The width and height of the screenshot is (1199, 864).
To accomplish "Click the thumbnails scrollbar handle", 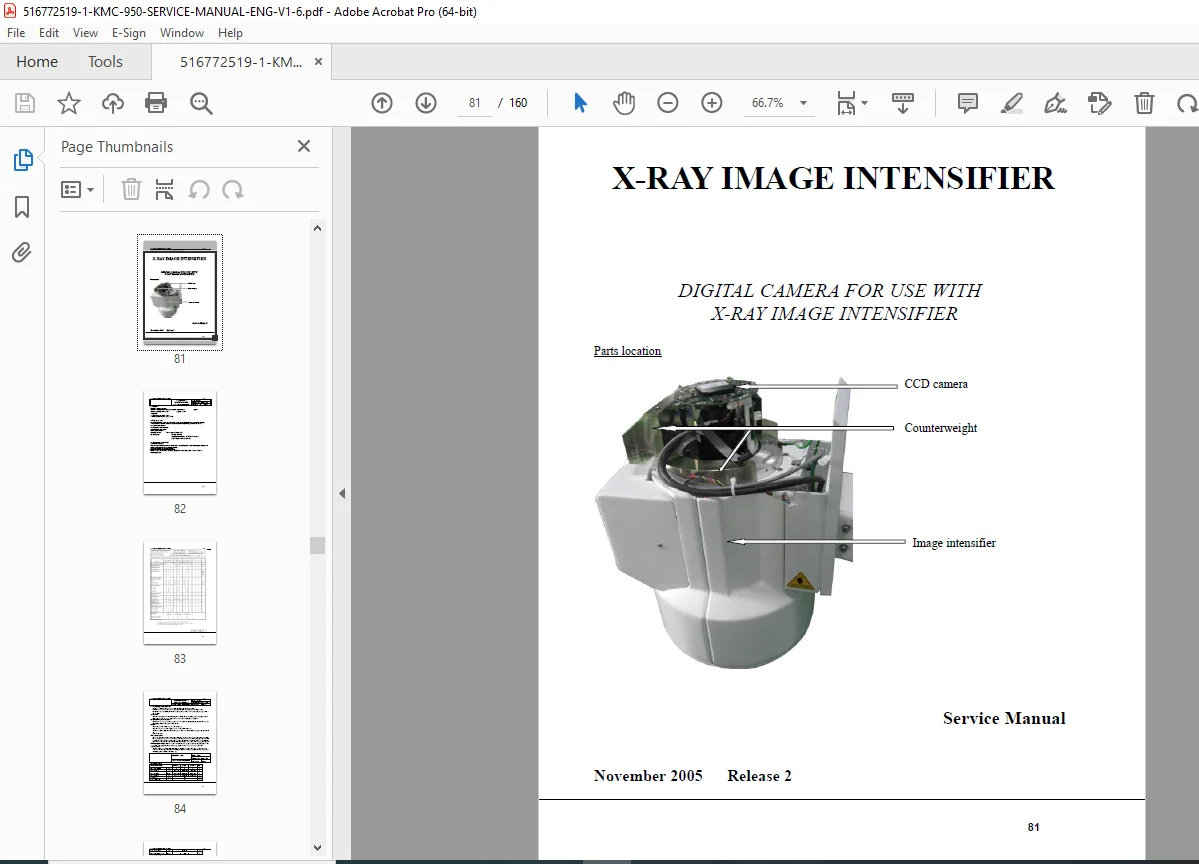I will click(x=317, y=545).
